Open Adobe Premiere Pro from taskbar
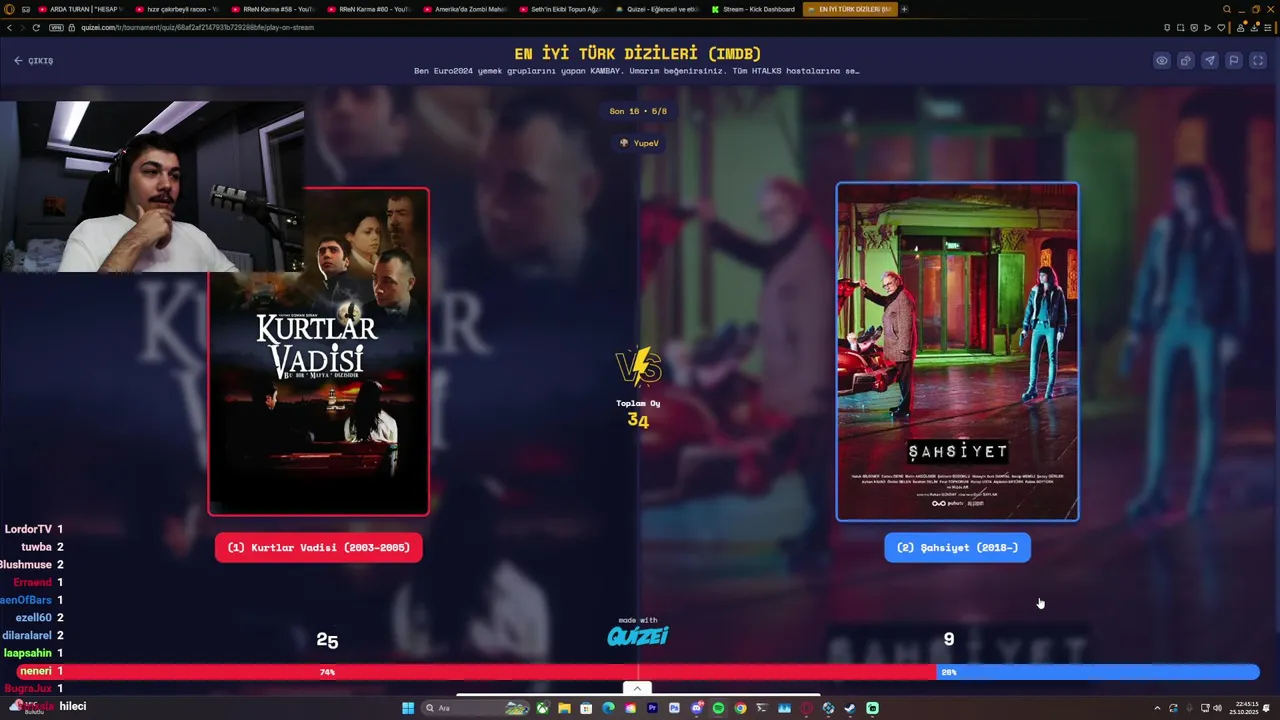 click(x=652, y=708)
